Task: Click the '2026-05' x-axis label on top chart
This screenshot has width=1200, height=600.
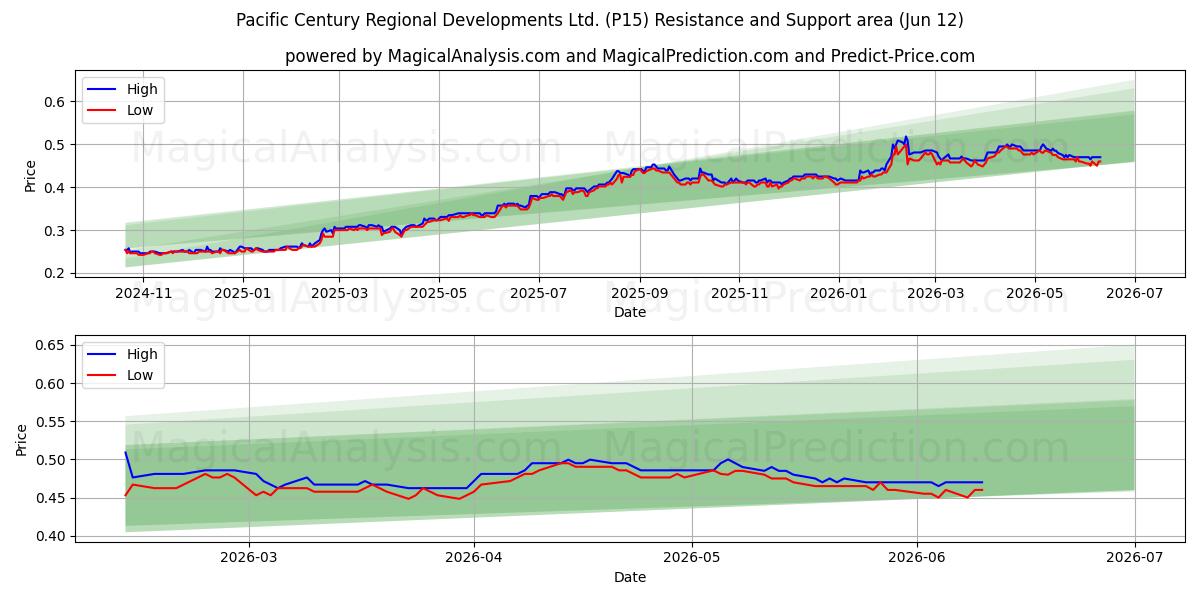Action: coord(1034,294)
